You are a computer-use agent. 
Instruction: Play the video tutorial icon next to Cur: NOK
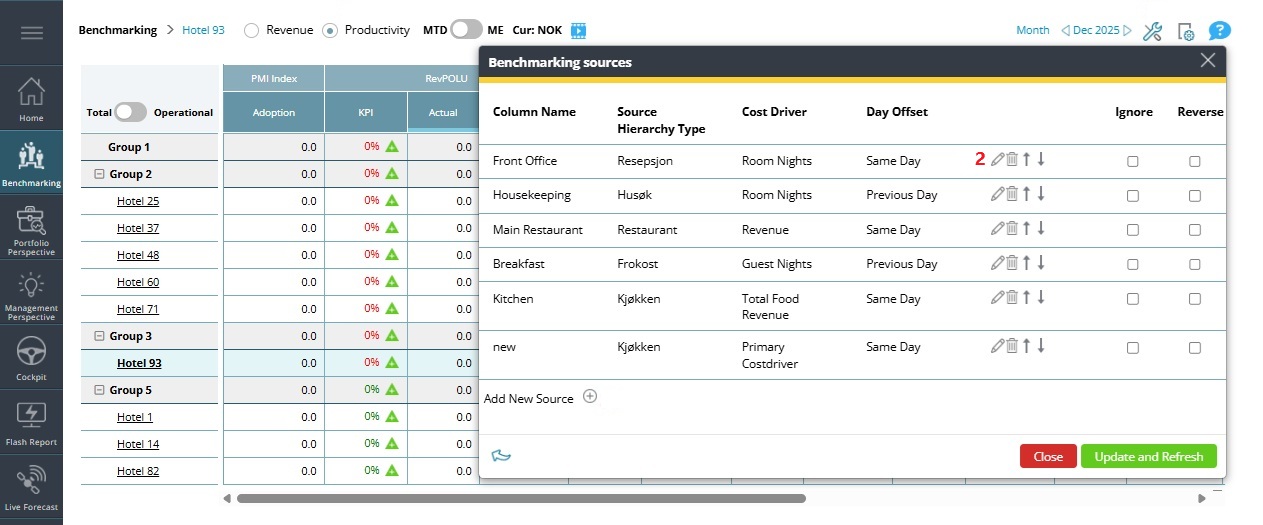578,31
